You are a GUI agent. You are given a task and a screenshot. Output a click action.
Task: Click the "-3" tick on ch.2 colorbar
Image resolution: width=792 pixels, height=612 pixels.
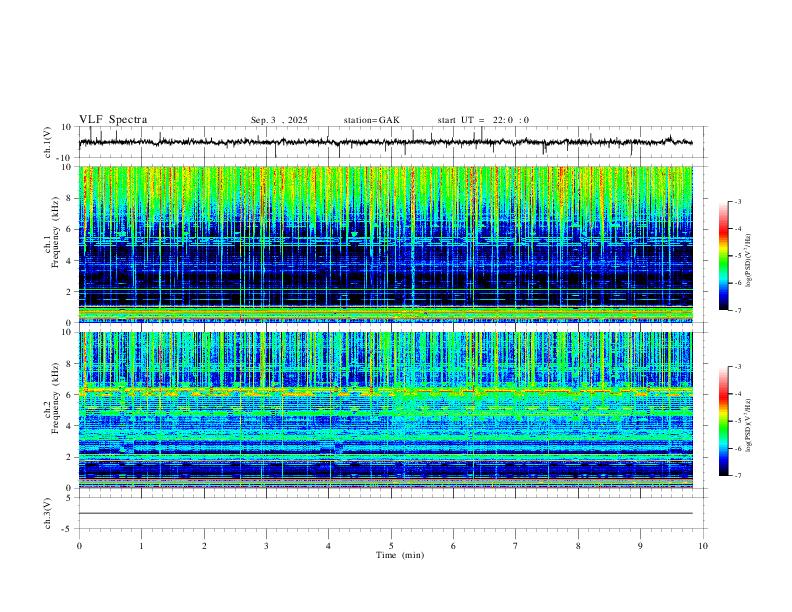coord(738,367)
